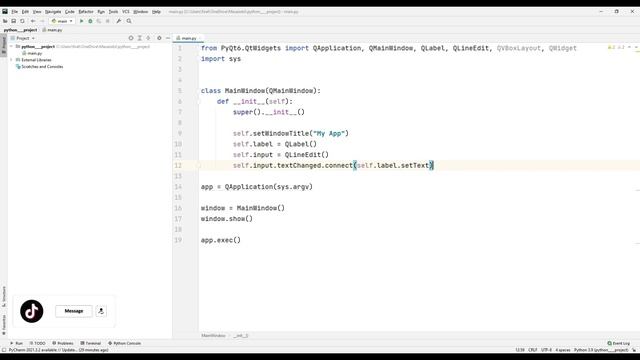Toggle the Project tool window side tab
This screenshot has width=640, height=360.
[4, 44]
